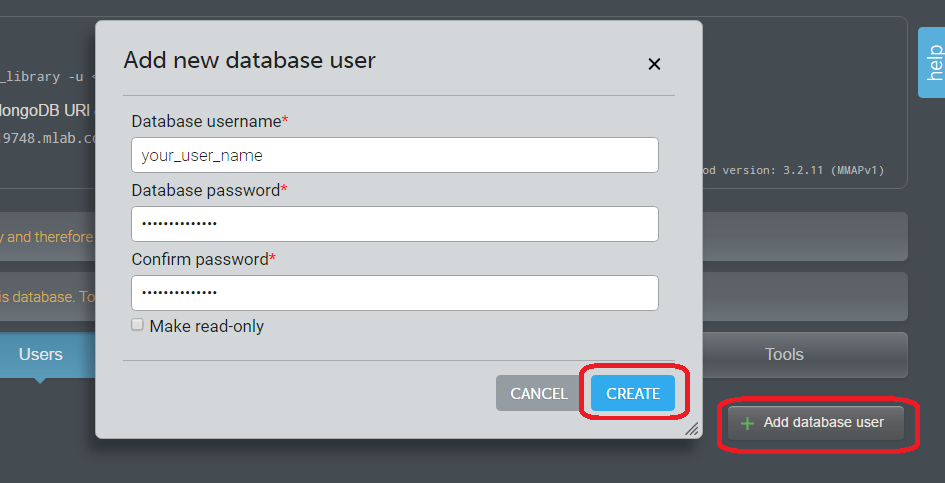Focus the Confirm password field
Screen dimensions: 945x483
394,293
